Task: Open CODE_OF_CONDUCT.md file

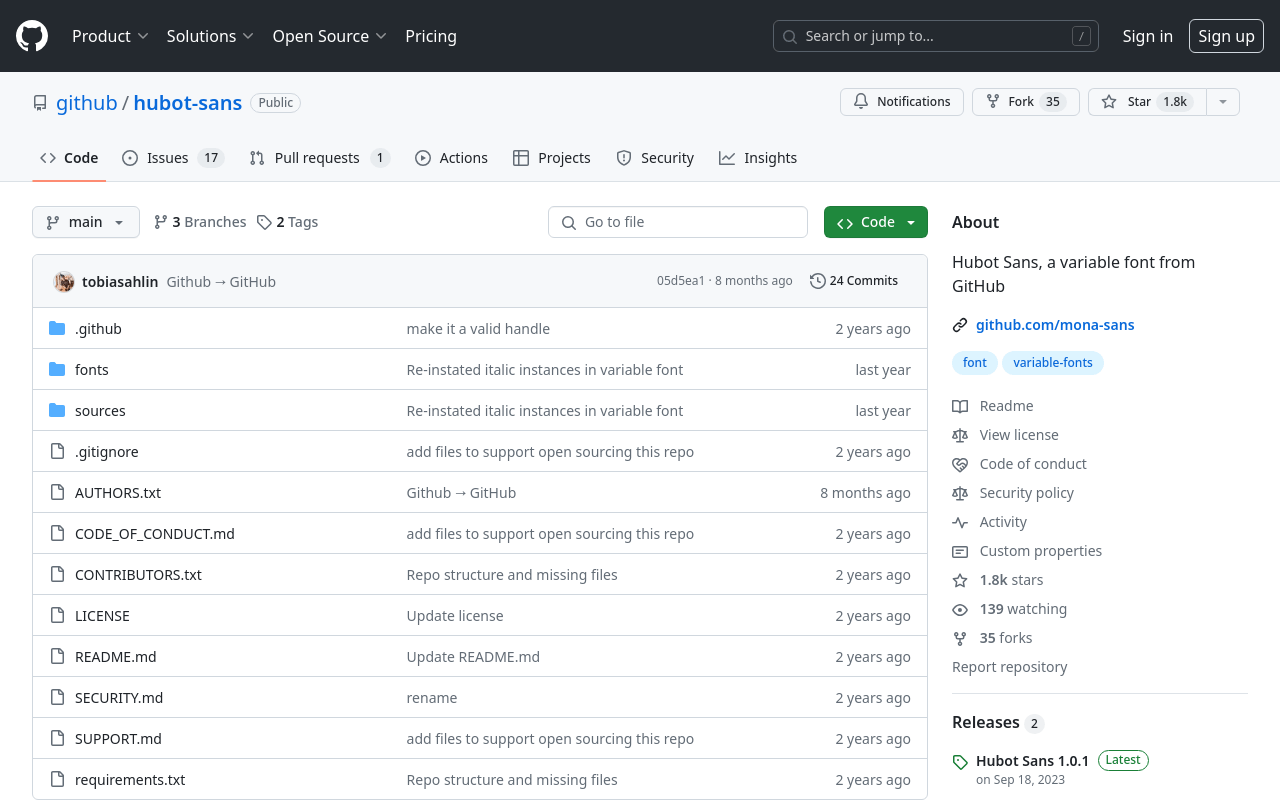Action: [155, 534]
